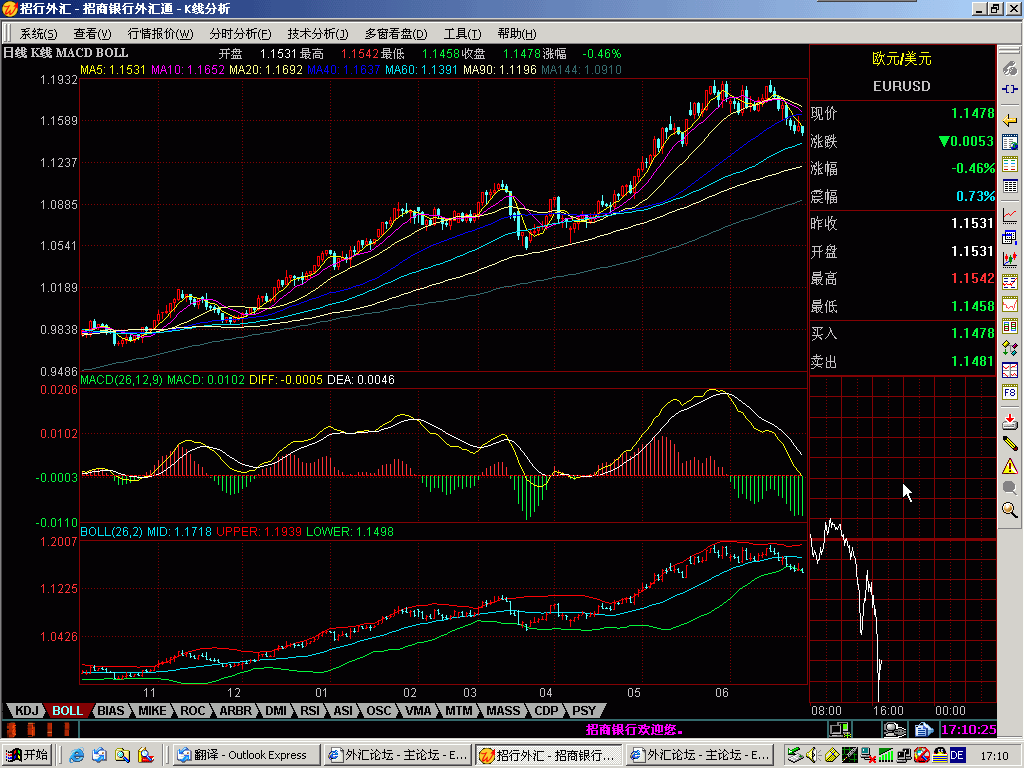1024x768 pixels.
Task: Switch to the MTM indicator tab
Action: point(458,711)
